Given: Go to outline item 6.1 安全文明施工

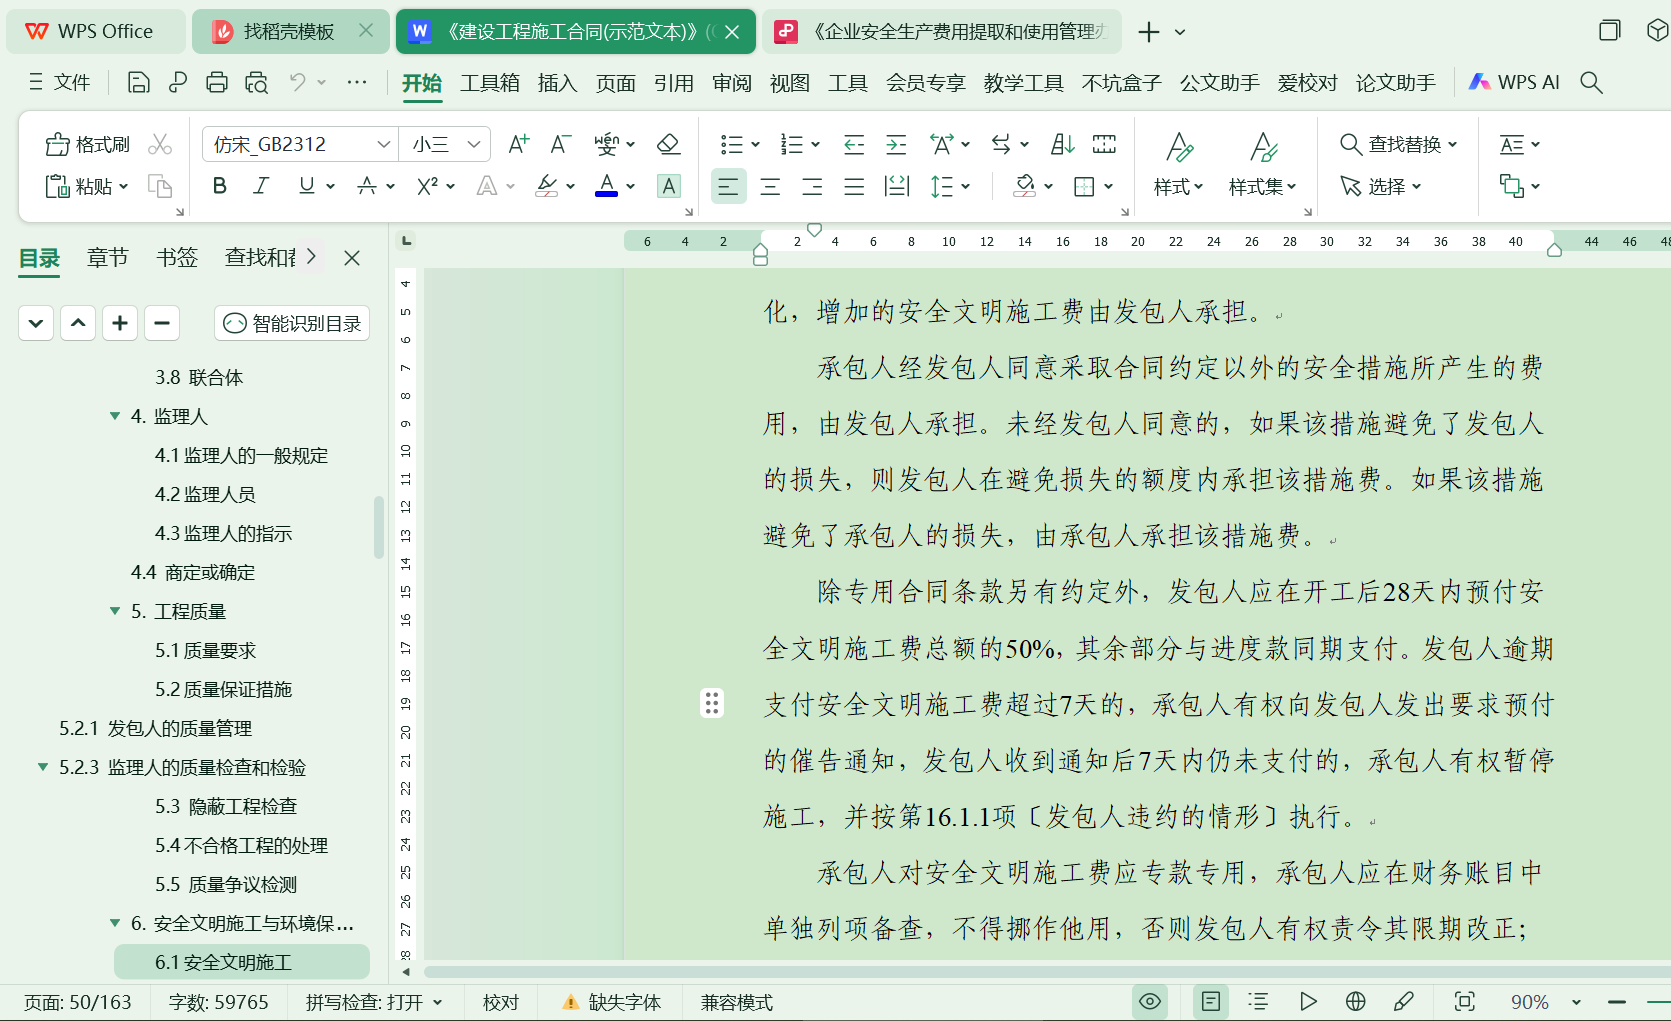Looking at the screenshot, I should coord(242,962).
